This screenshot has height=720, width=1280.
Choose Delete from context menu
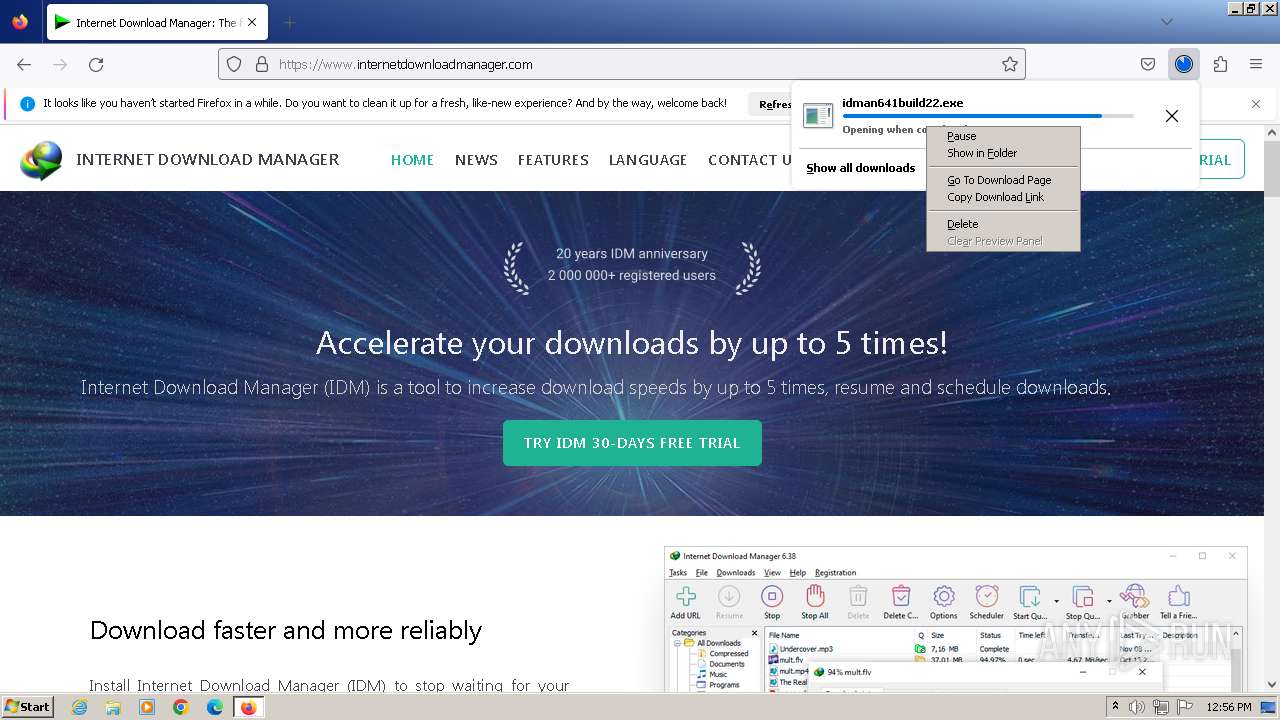click(1003, 224)
